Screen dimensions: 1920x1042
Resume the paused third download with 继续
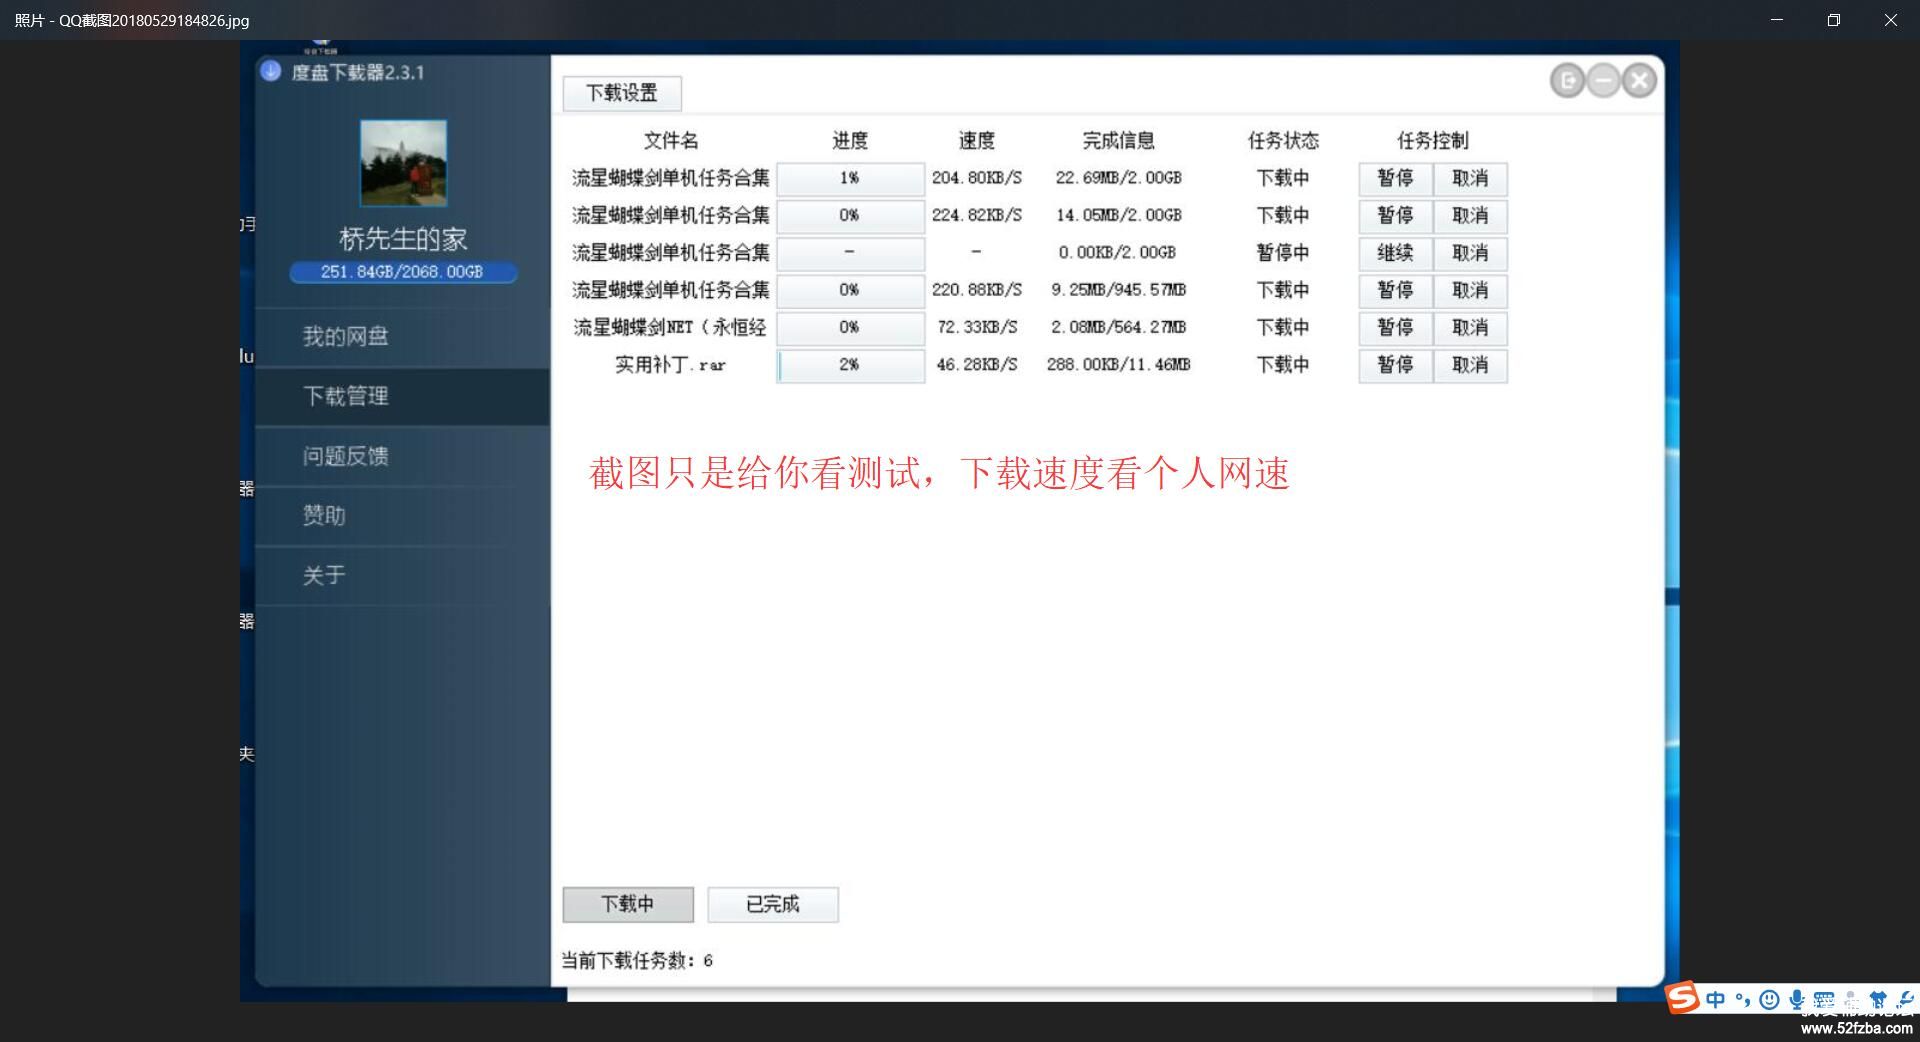tap(1395, 253)
